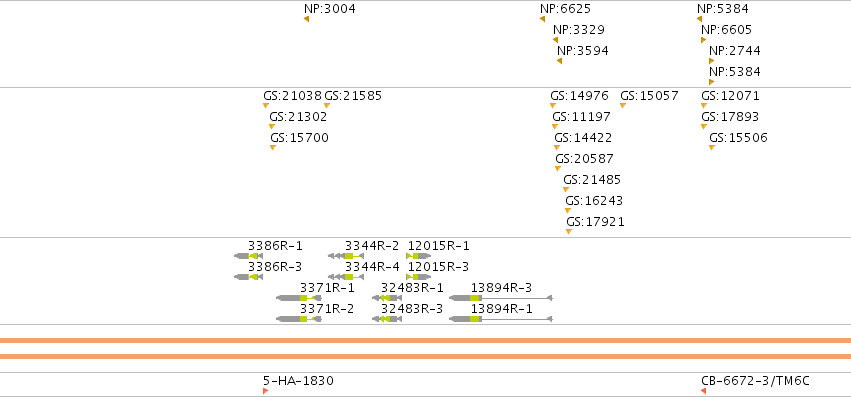The height and width of the screenshot is (397, 851).
Task: Open the GS:21038 label link
Action: 293,96
